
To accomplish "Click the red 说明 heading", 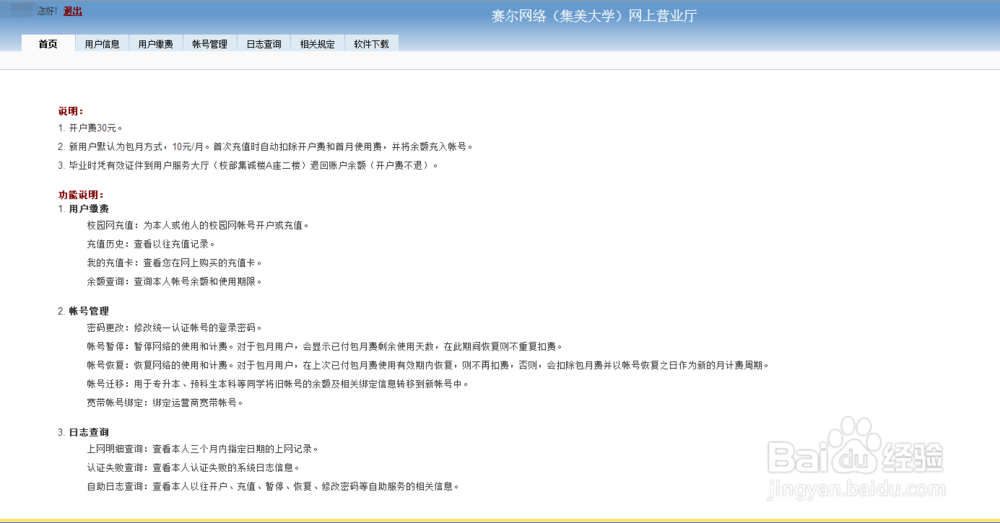I will click(x=71, y=111).
